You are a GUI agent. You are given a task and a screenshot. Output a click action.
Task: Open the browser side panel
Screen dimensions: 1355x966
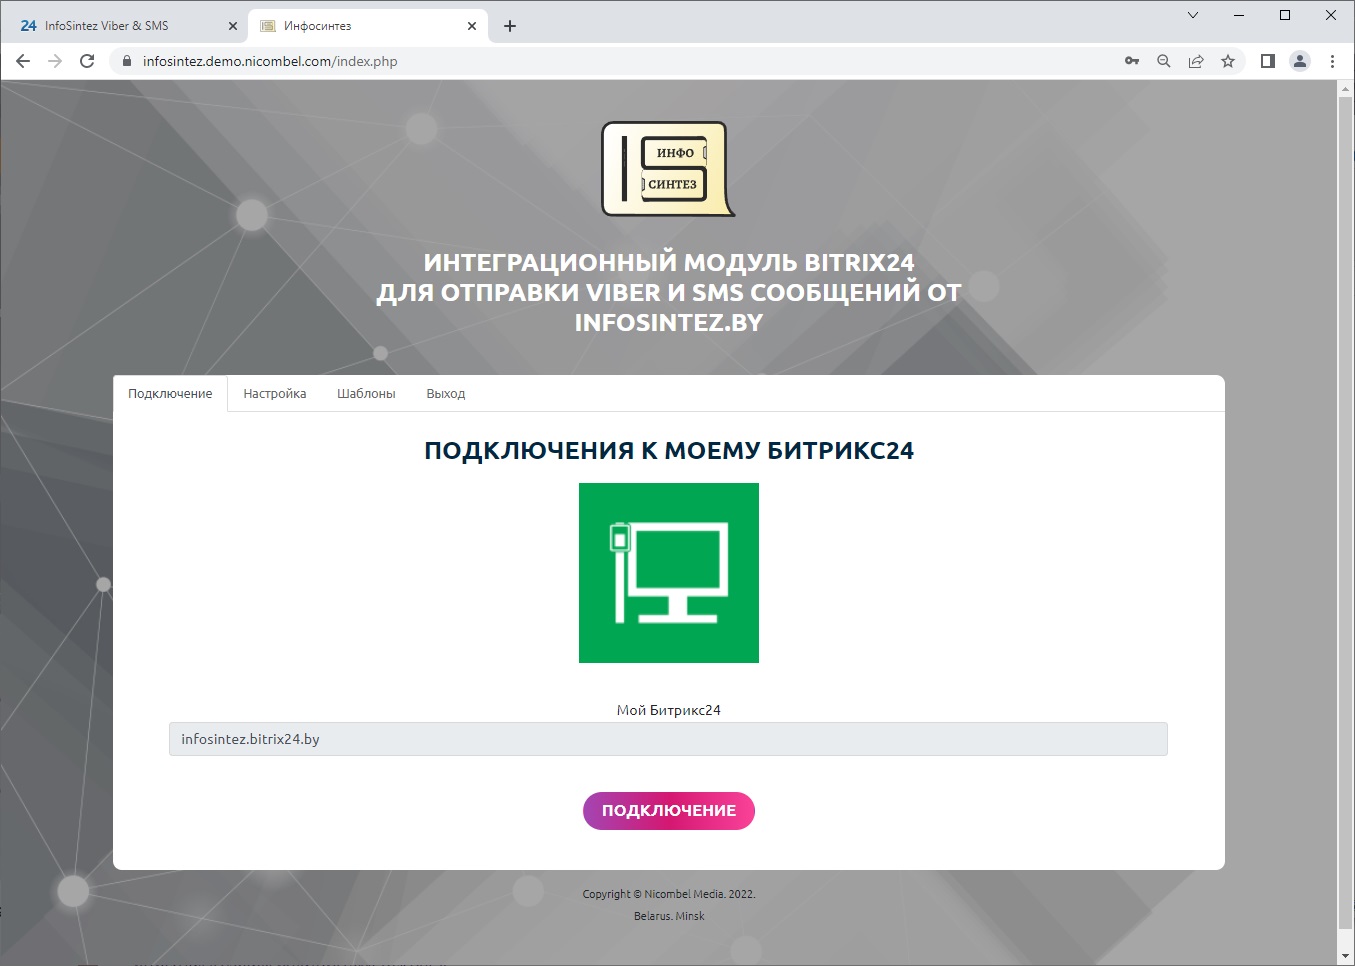(1268, 61)
